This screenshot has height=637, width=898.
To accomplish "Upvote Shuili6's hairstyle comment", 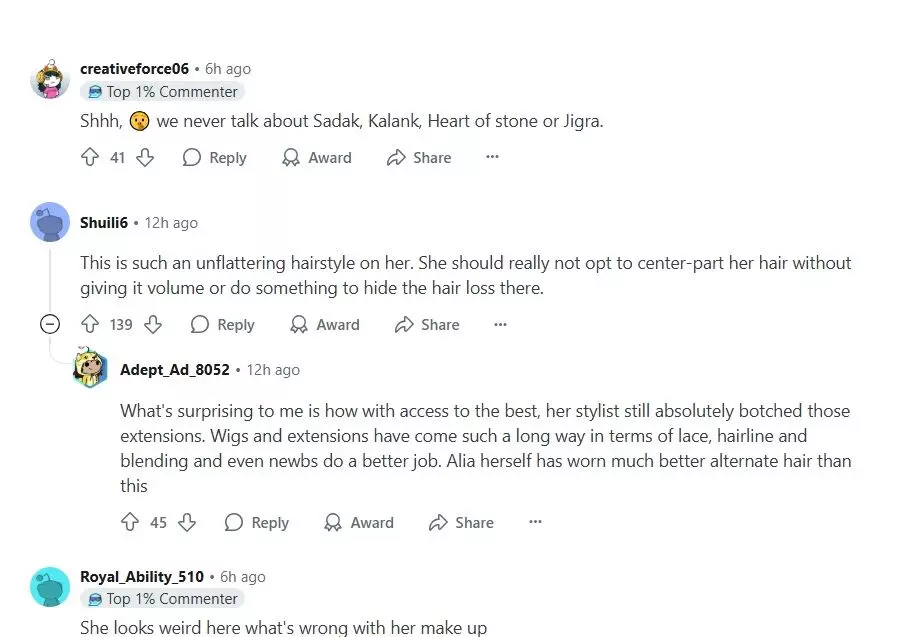I will 90,325.
